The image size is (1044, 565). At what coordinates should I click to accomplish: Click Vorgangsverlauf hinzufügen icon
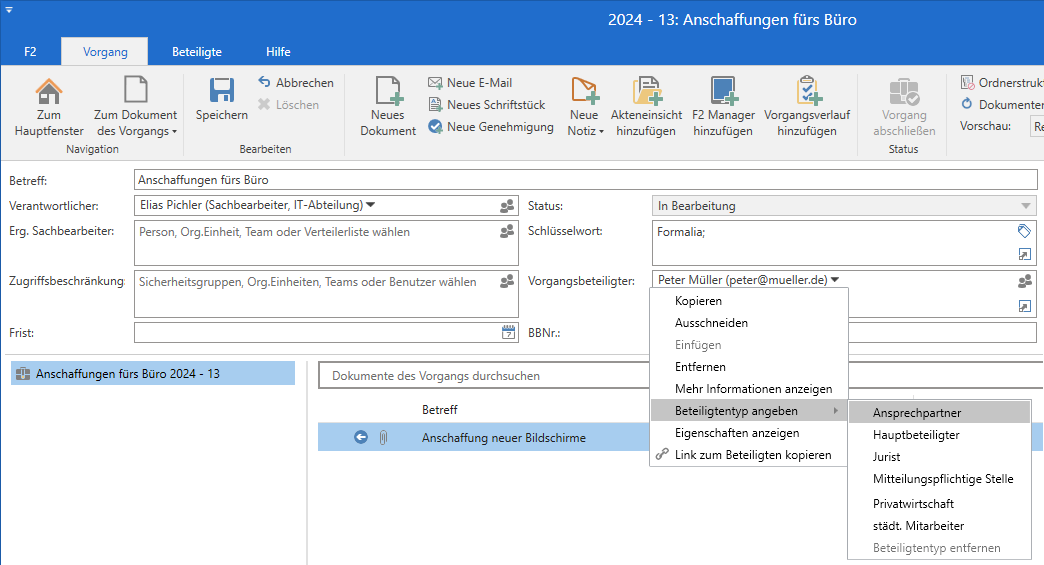click(806, 92)
